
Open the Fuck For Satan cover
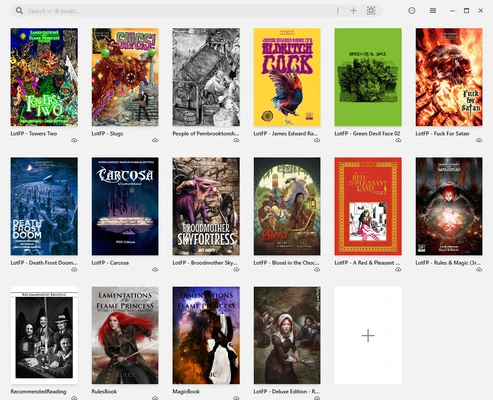point(449,77)
